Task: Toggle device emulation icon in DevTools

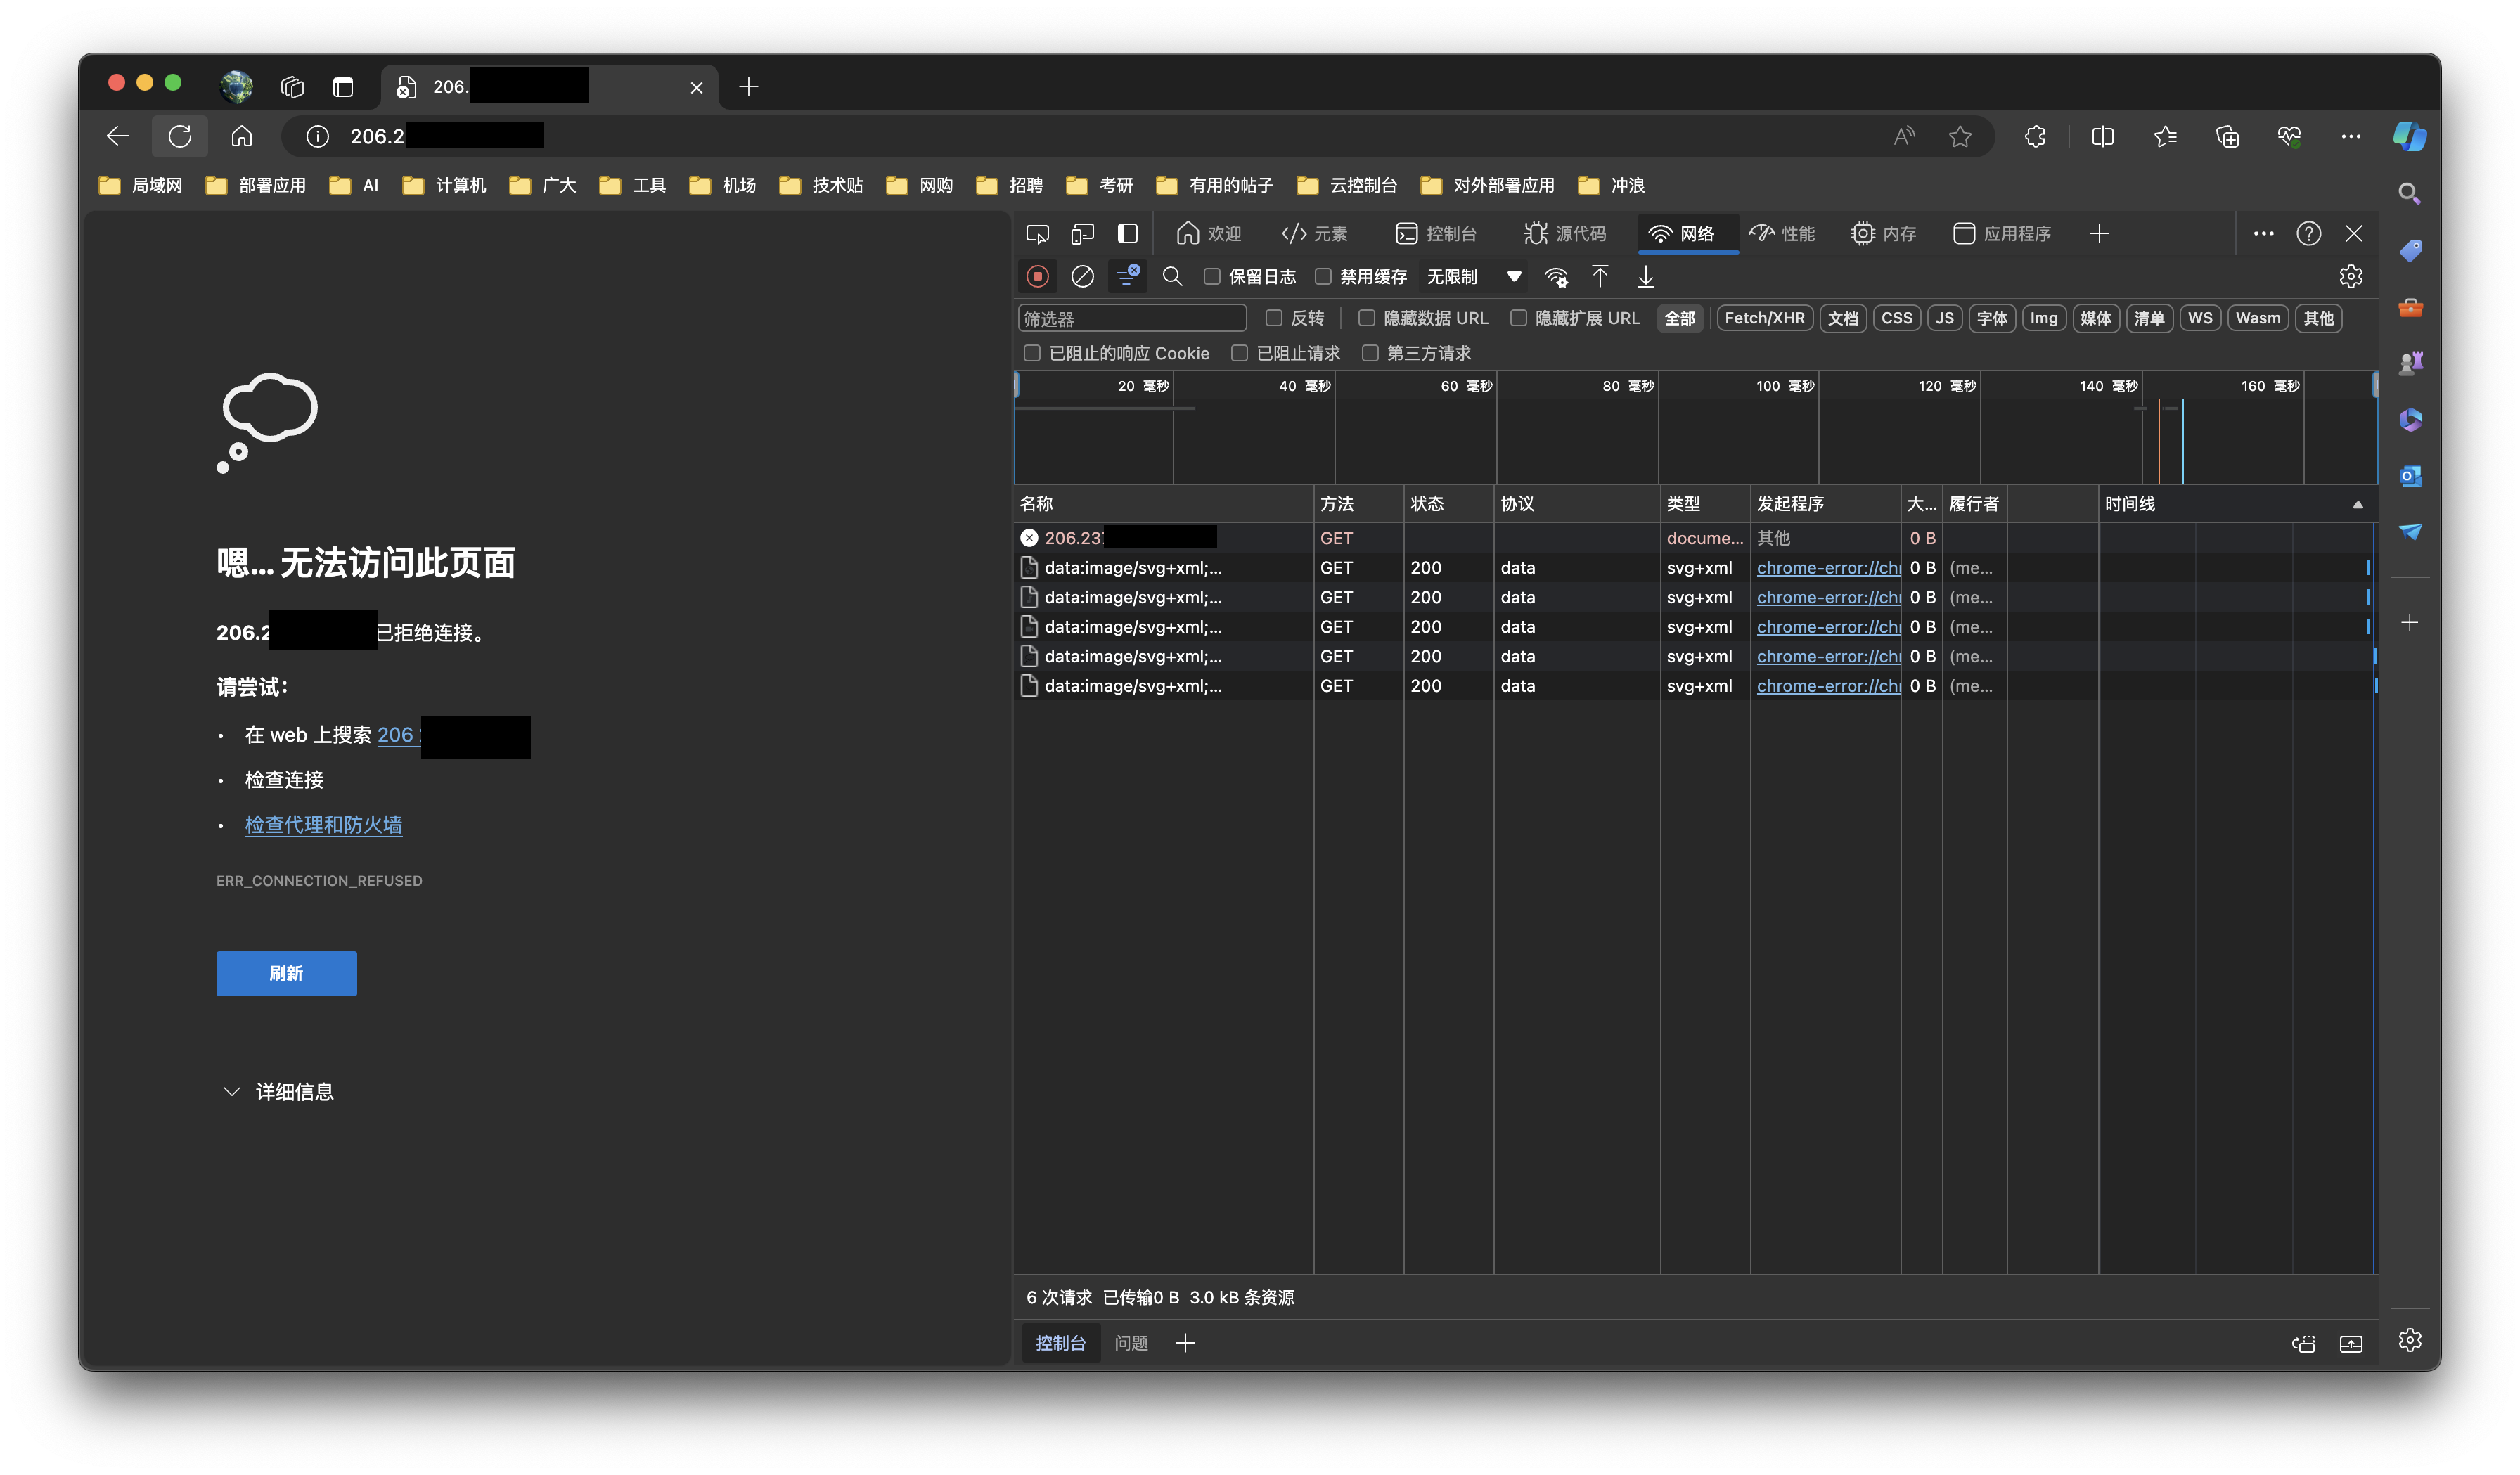Action: pyautogui.click(x=1082, y=233)
